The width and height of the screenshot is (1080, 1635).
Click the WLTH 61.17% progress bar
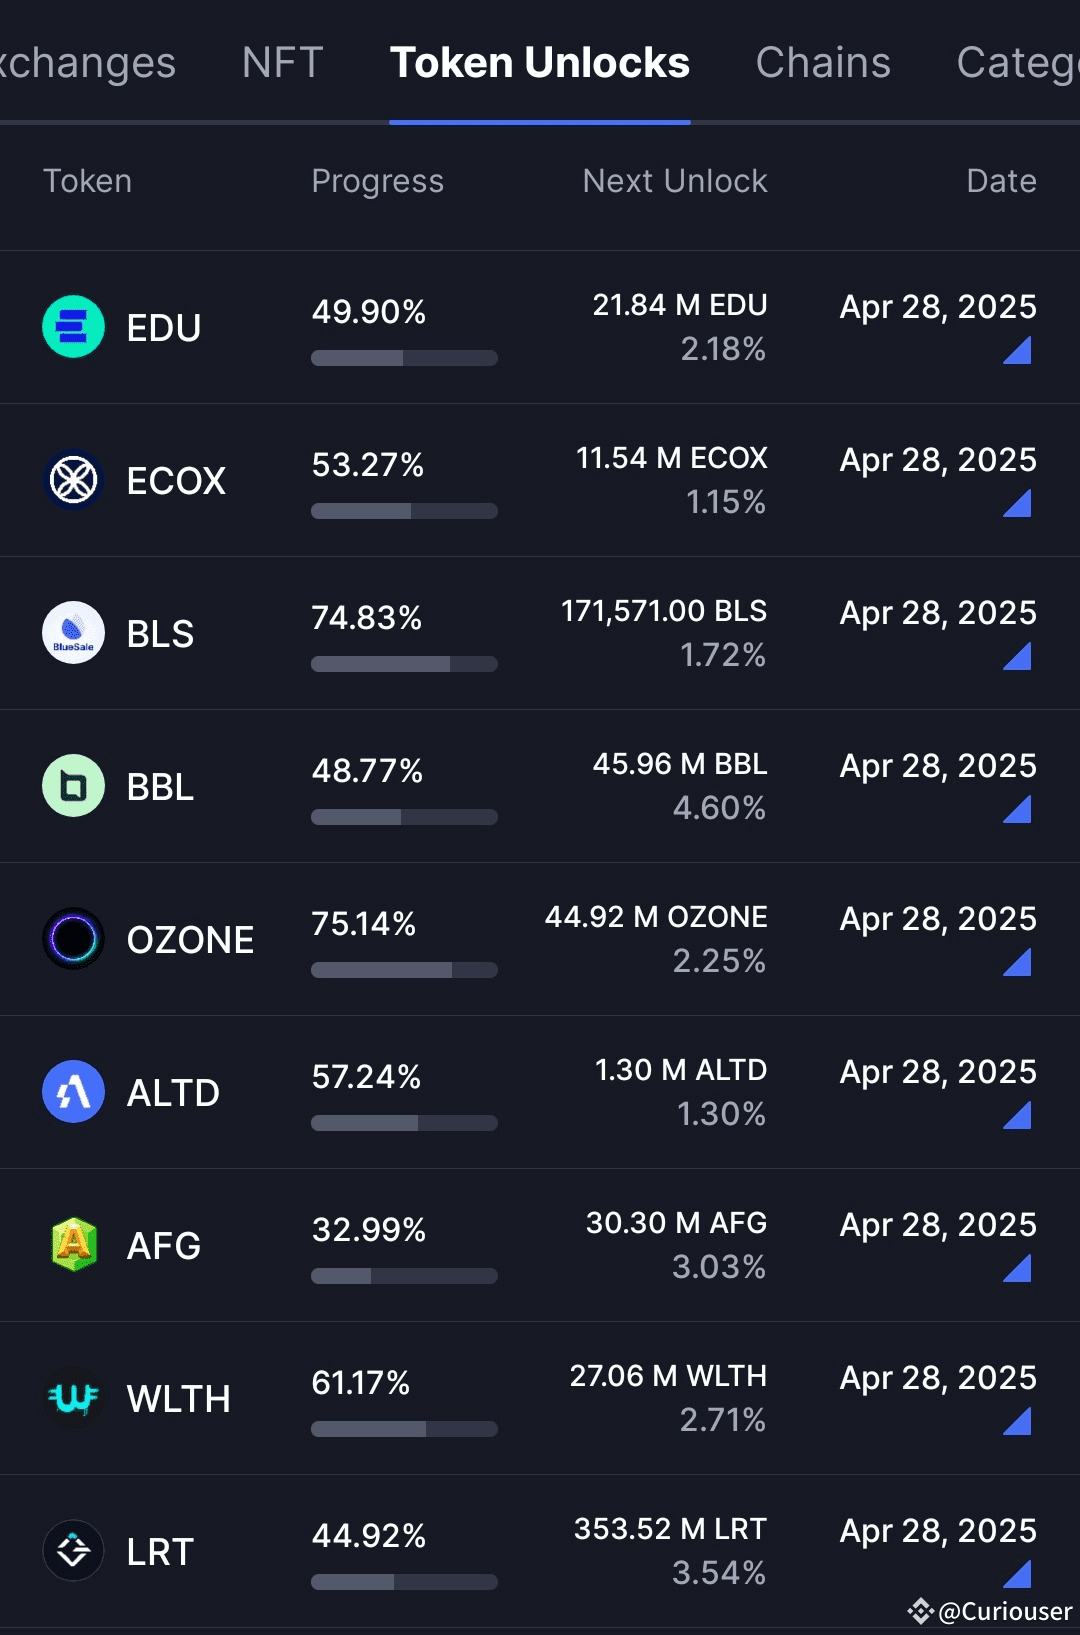[404, 1429]
